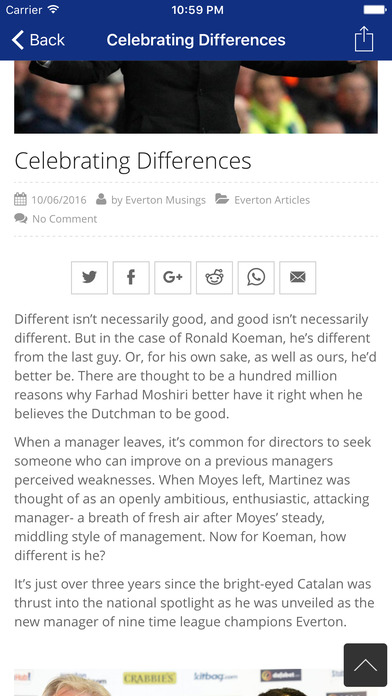Click the Celebrating Differences navigation bar title

(x=196, y=40)
